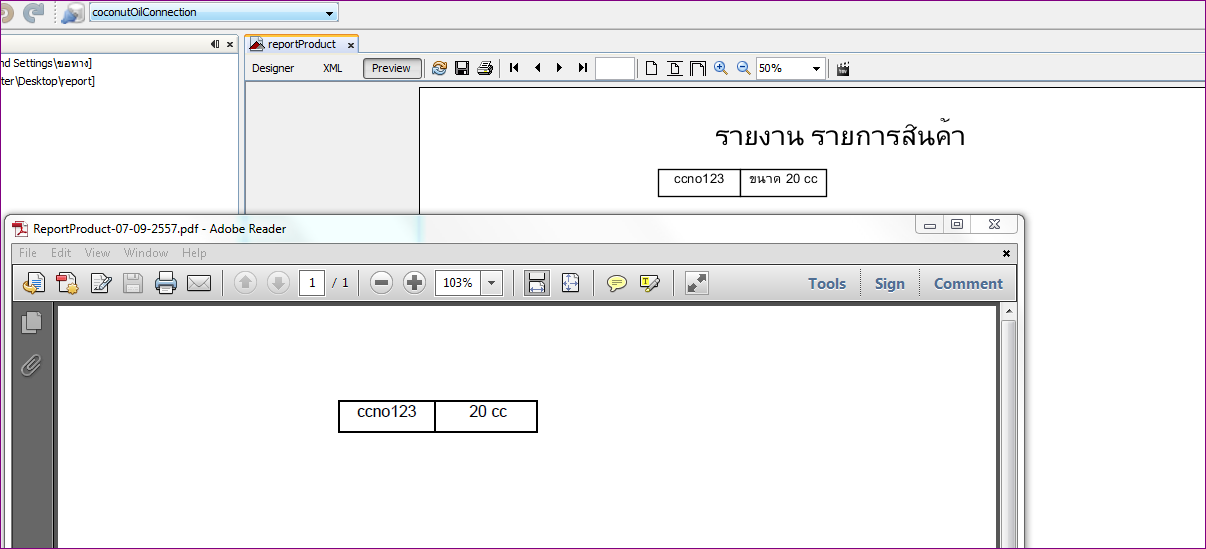Go to previous page in preview

[x=537, y=68]
